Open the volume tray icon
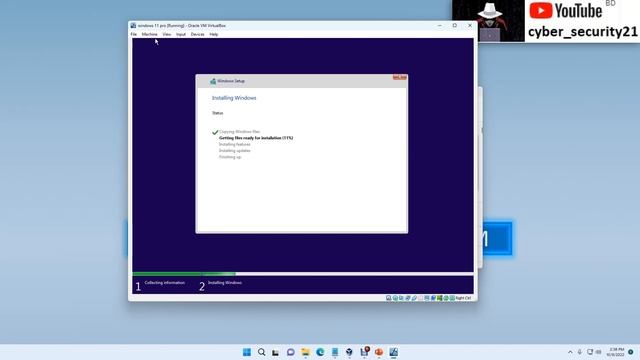640x360 pixels. pos(599,352)
